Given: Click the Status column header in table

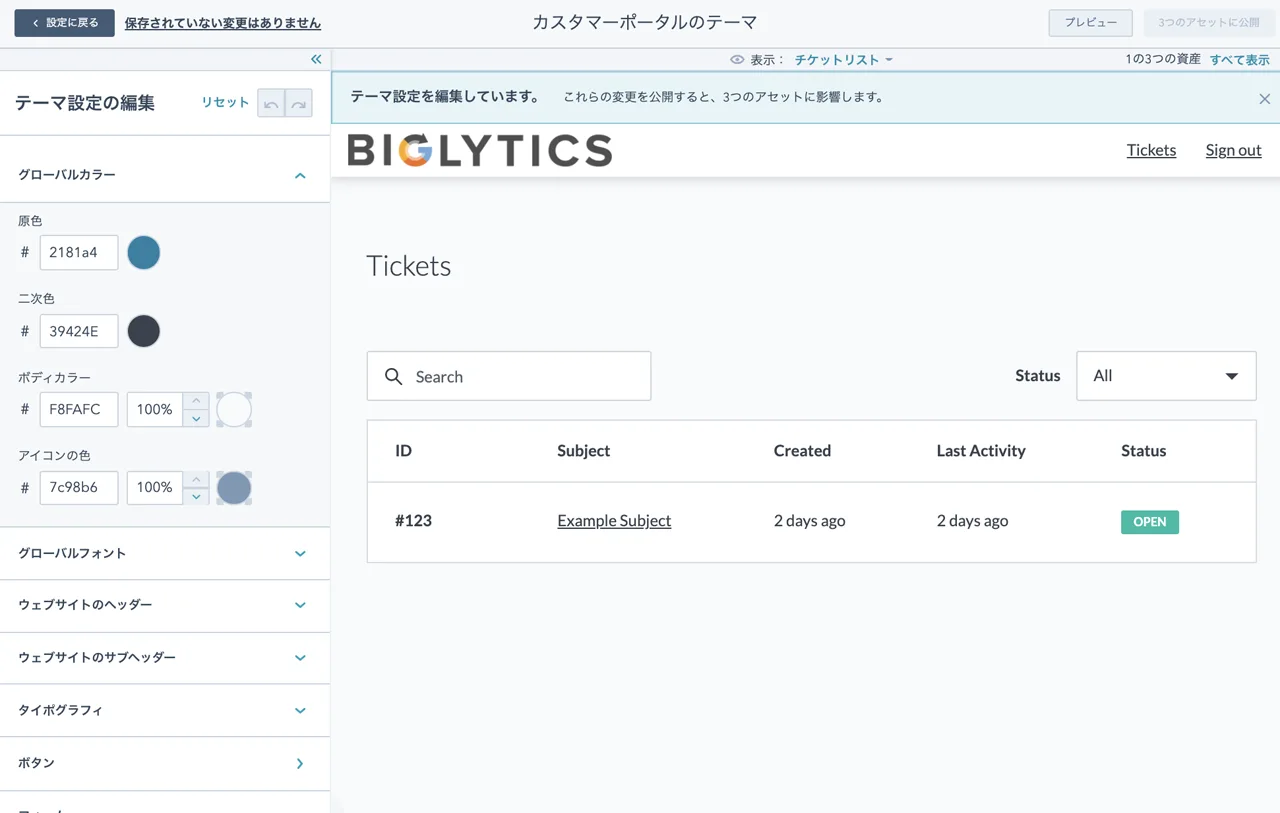Looking at the screenshot, I should tap(1144, 451).
